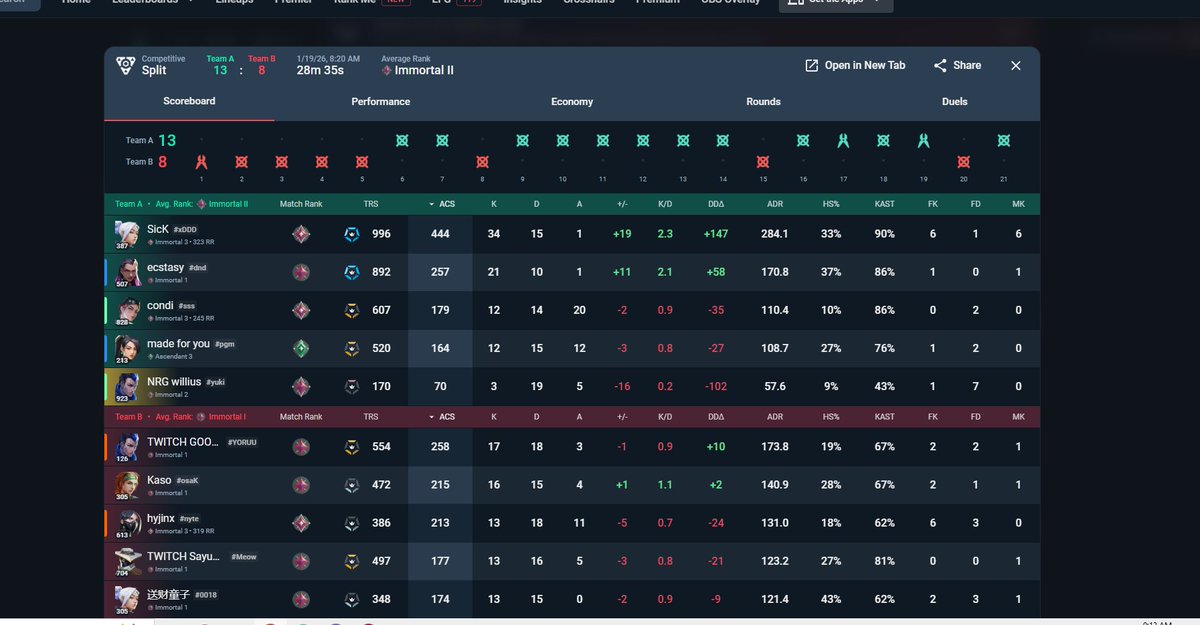Open player condi's profile
This screenshot has height=625, width=1200.
(x=160, y=305)
